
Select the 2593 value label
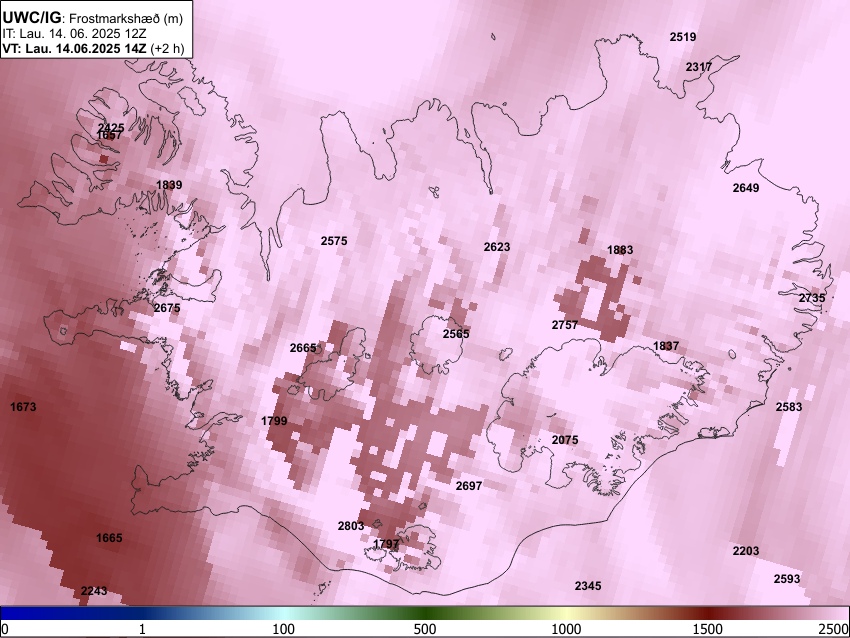(787, 579)
